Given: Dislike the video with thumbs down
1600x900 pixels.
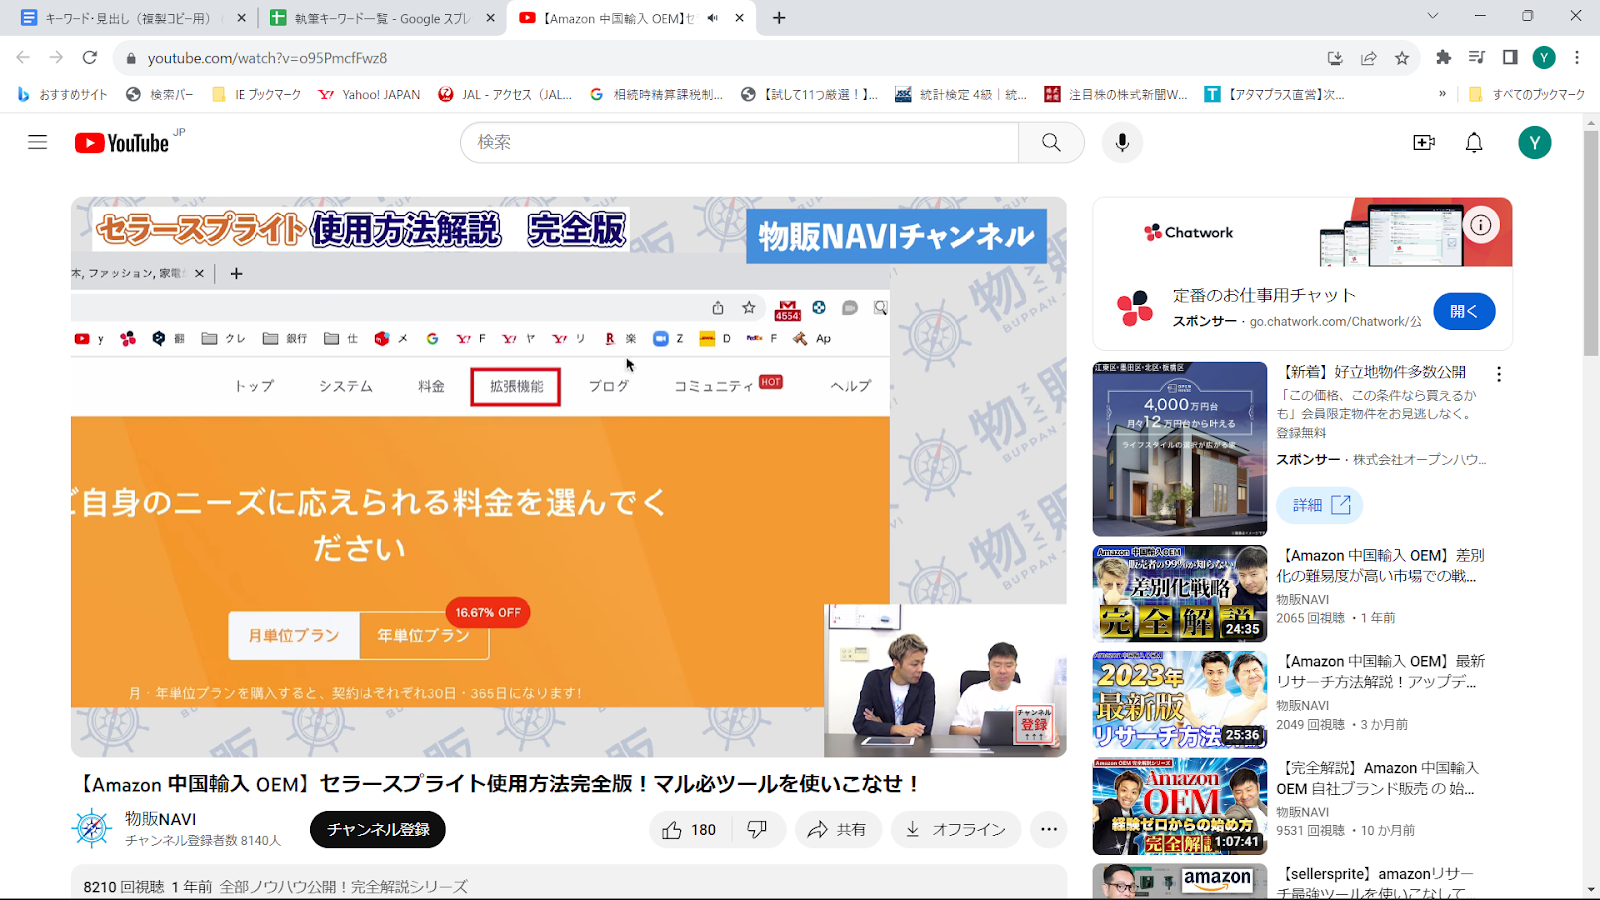Looking at the screenshot, I should click(x=758, y=829).
